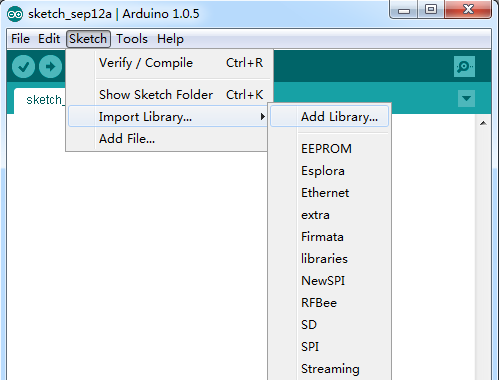
Task: Close the Arduino window
Action: [468, 10]
